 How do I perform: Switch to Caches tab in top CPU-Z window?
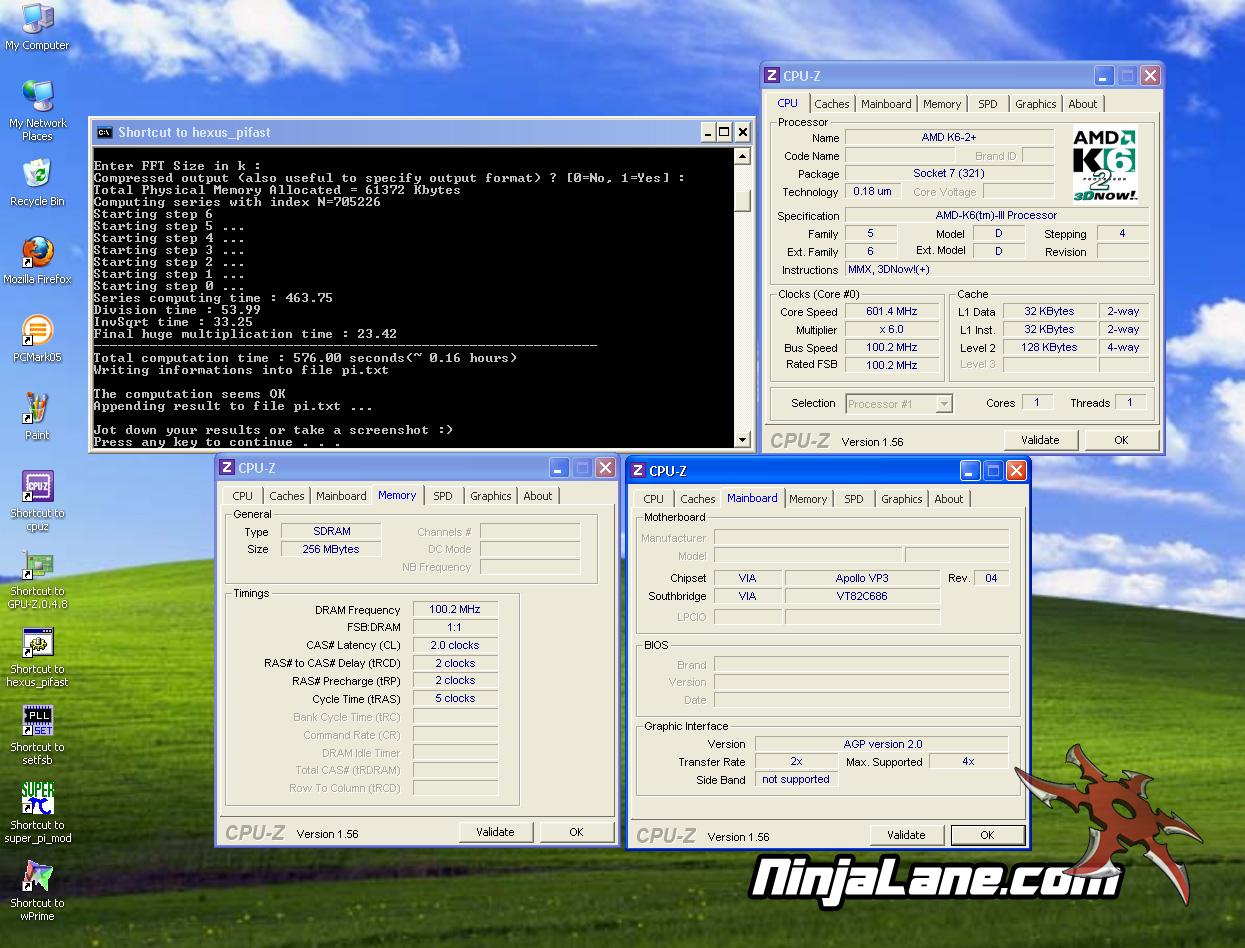tap(831, 104)
